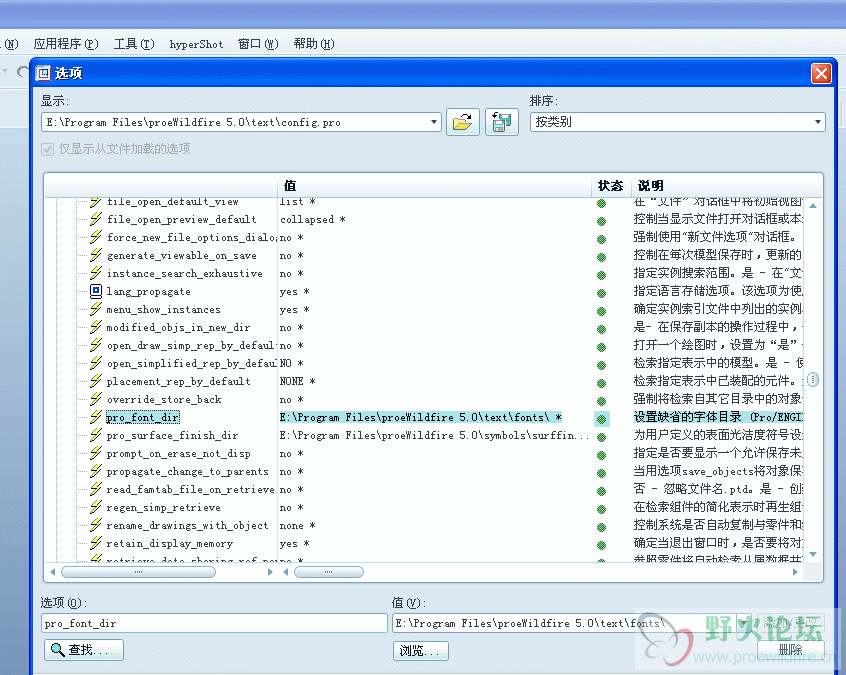
Task: Select the override_store_back option row
Action: [x=163, y=399]
